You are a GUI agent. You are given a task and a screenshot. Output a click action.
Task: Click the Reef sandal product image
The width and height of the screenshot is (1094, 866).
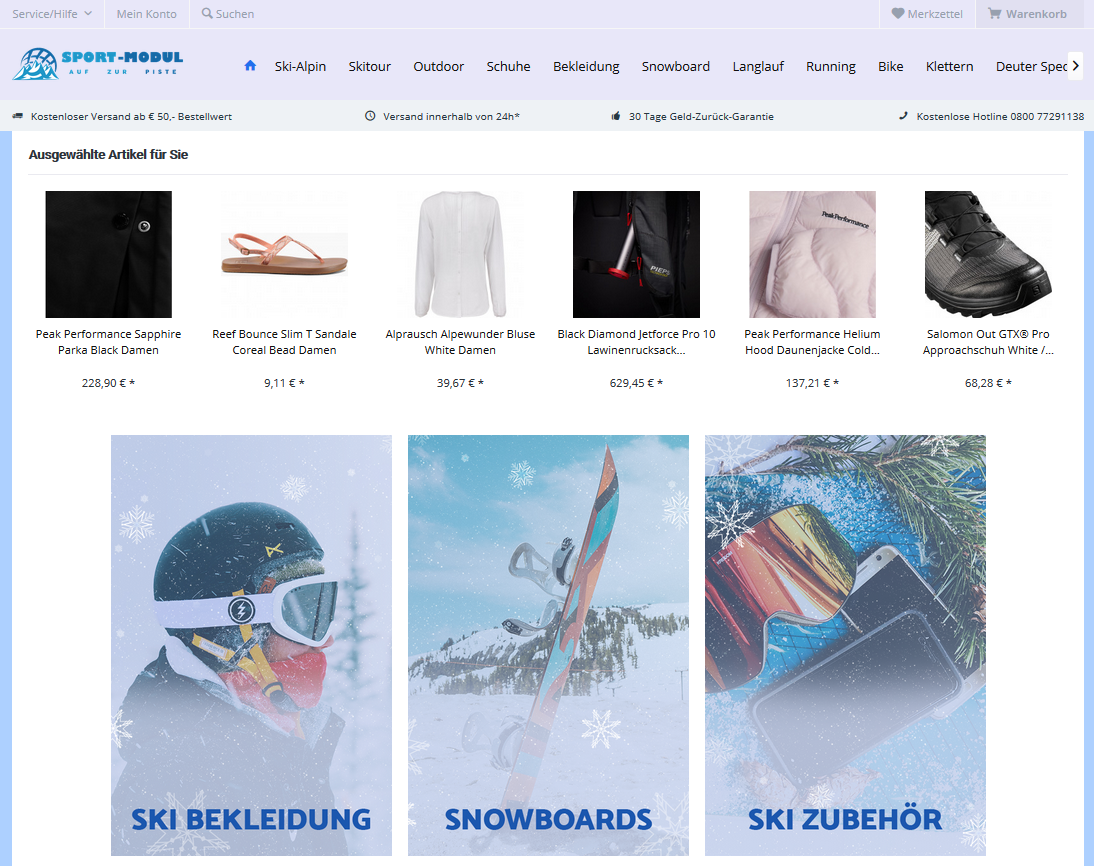(284, 255)
